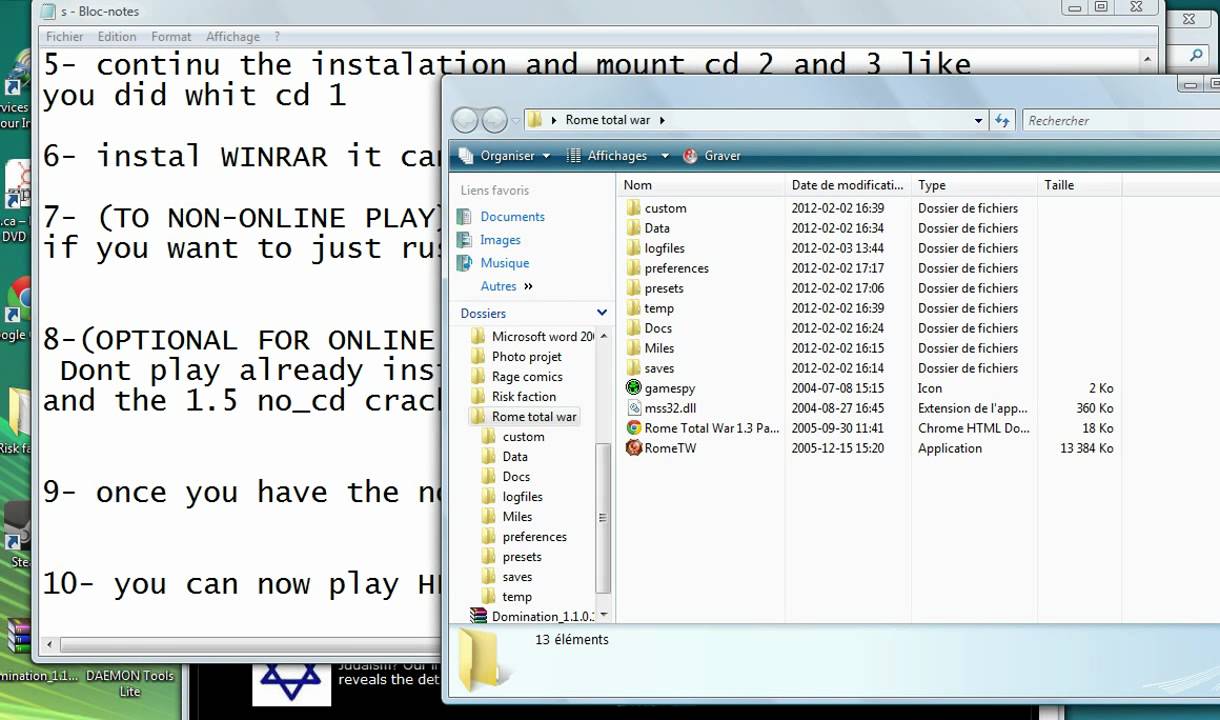Click the refresh button by address bar
Viewport: 1220px width, 720px height.
click(x=1002, y=120)
